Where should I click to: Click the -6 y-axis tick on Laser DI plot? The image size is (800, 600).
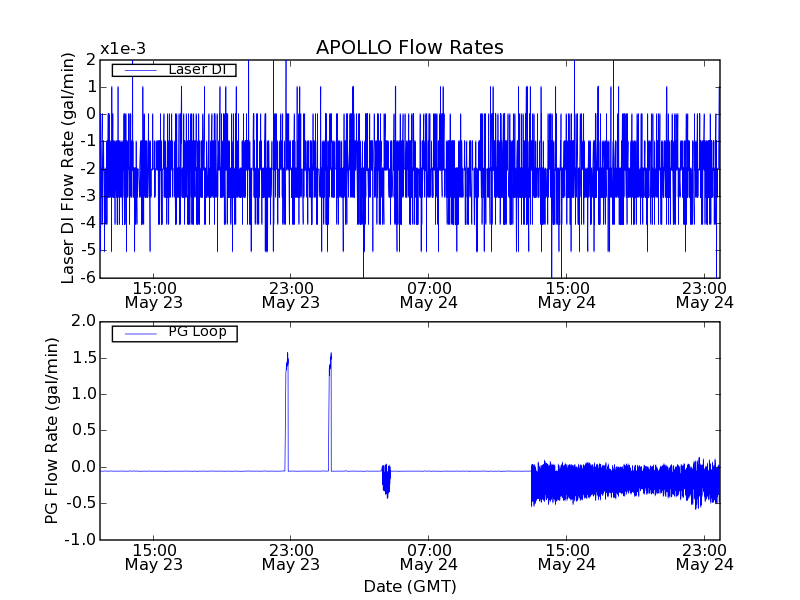(x=87, y=277)
